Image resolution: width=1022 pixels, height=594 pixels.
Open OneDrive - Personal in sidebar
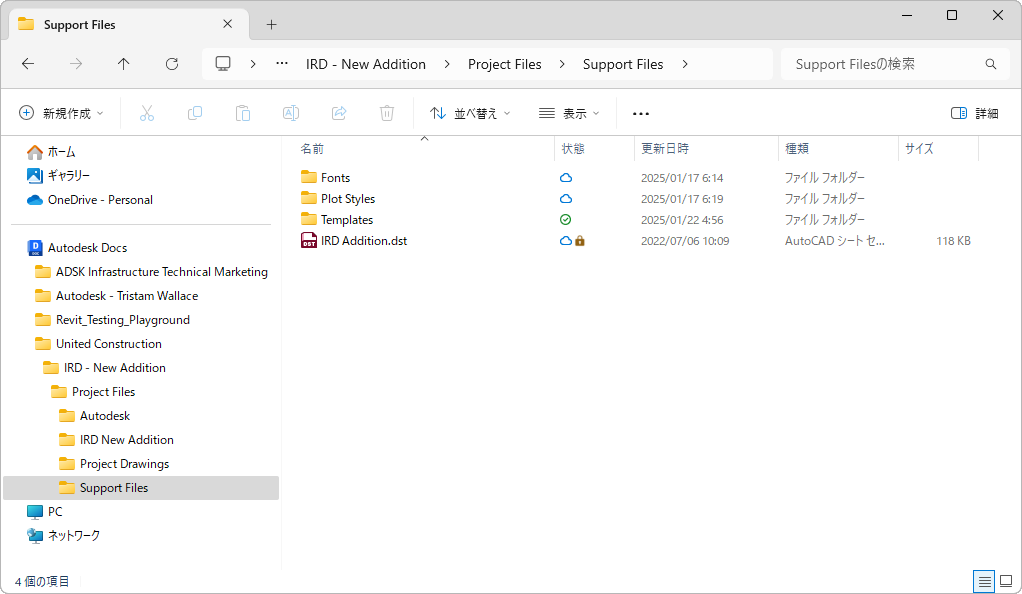pyautogui.click(x=89, y=200)
